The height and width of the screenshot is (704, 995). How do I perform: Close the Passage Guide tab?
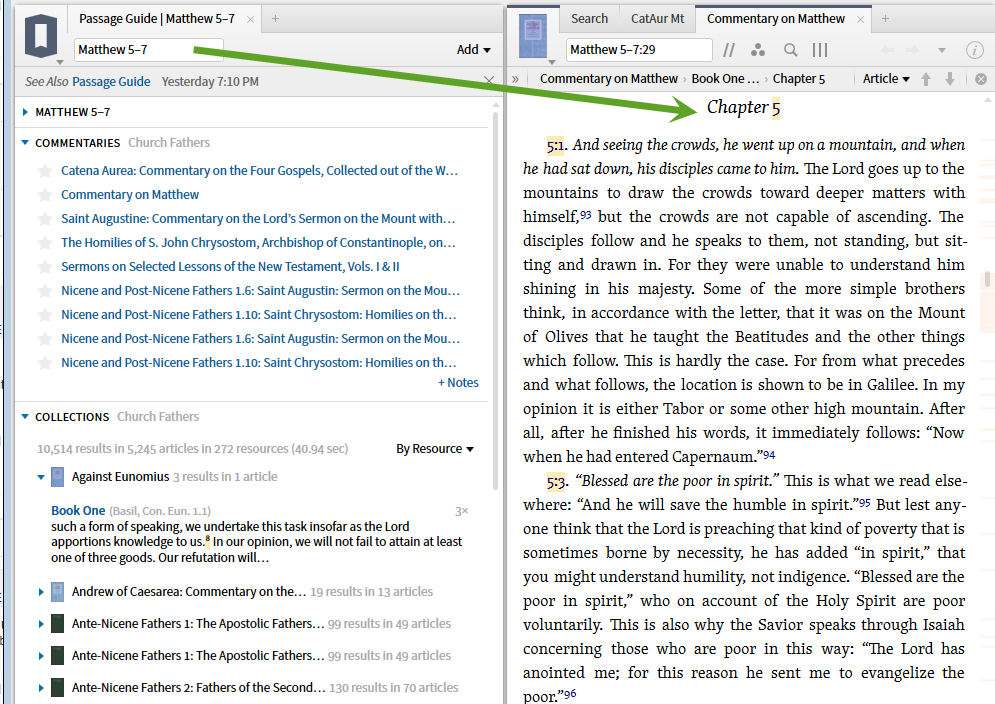pos(251,20)
